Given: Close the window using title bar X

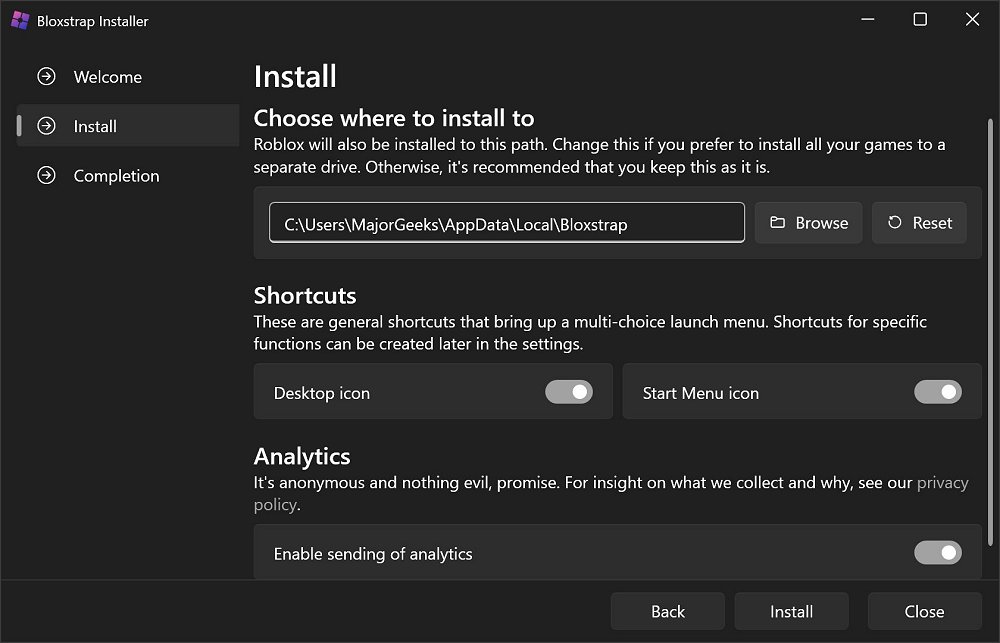Looking at the screenshot, I should [972, 20].
